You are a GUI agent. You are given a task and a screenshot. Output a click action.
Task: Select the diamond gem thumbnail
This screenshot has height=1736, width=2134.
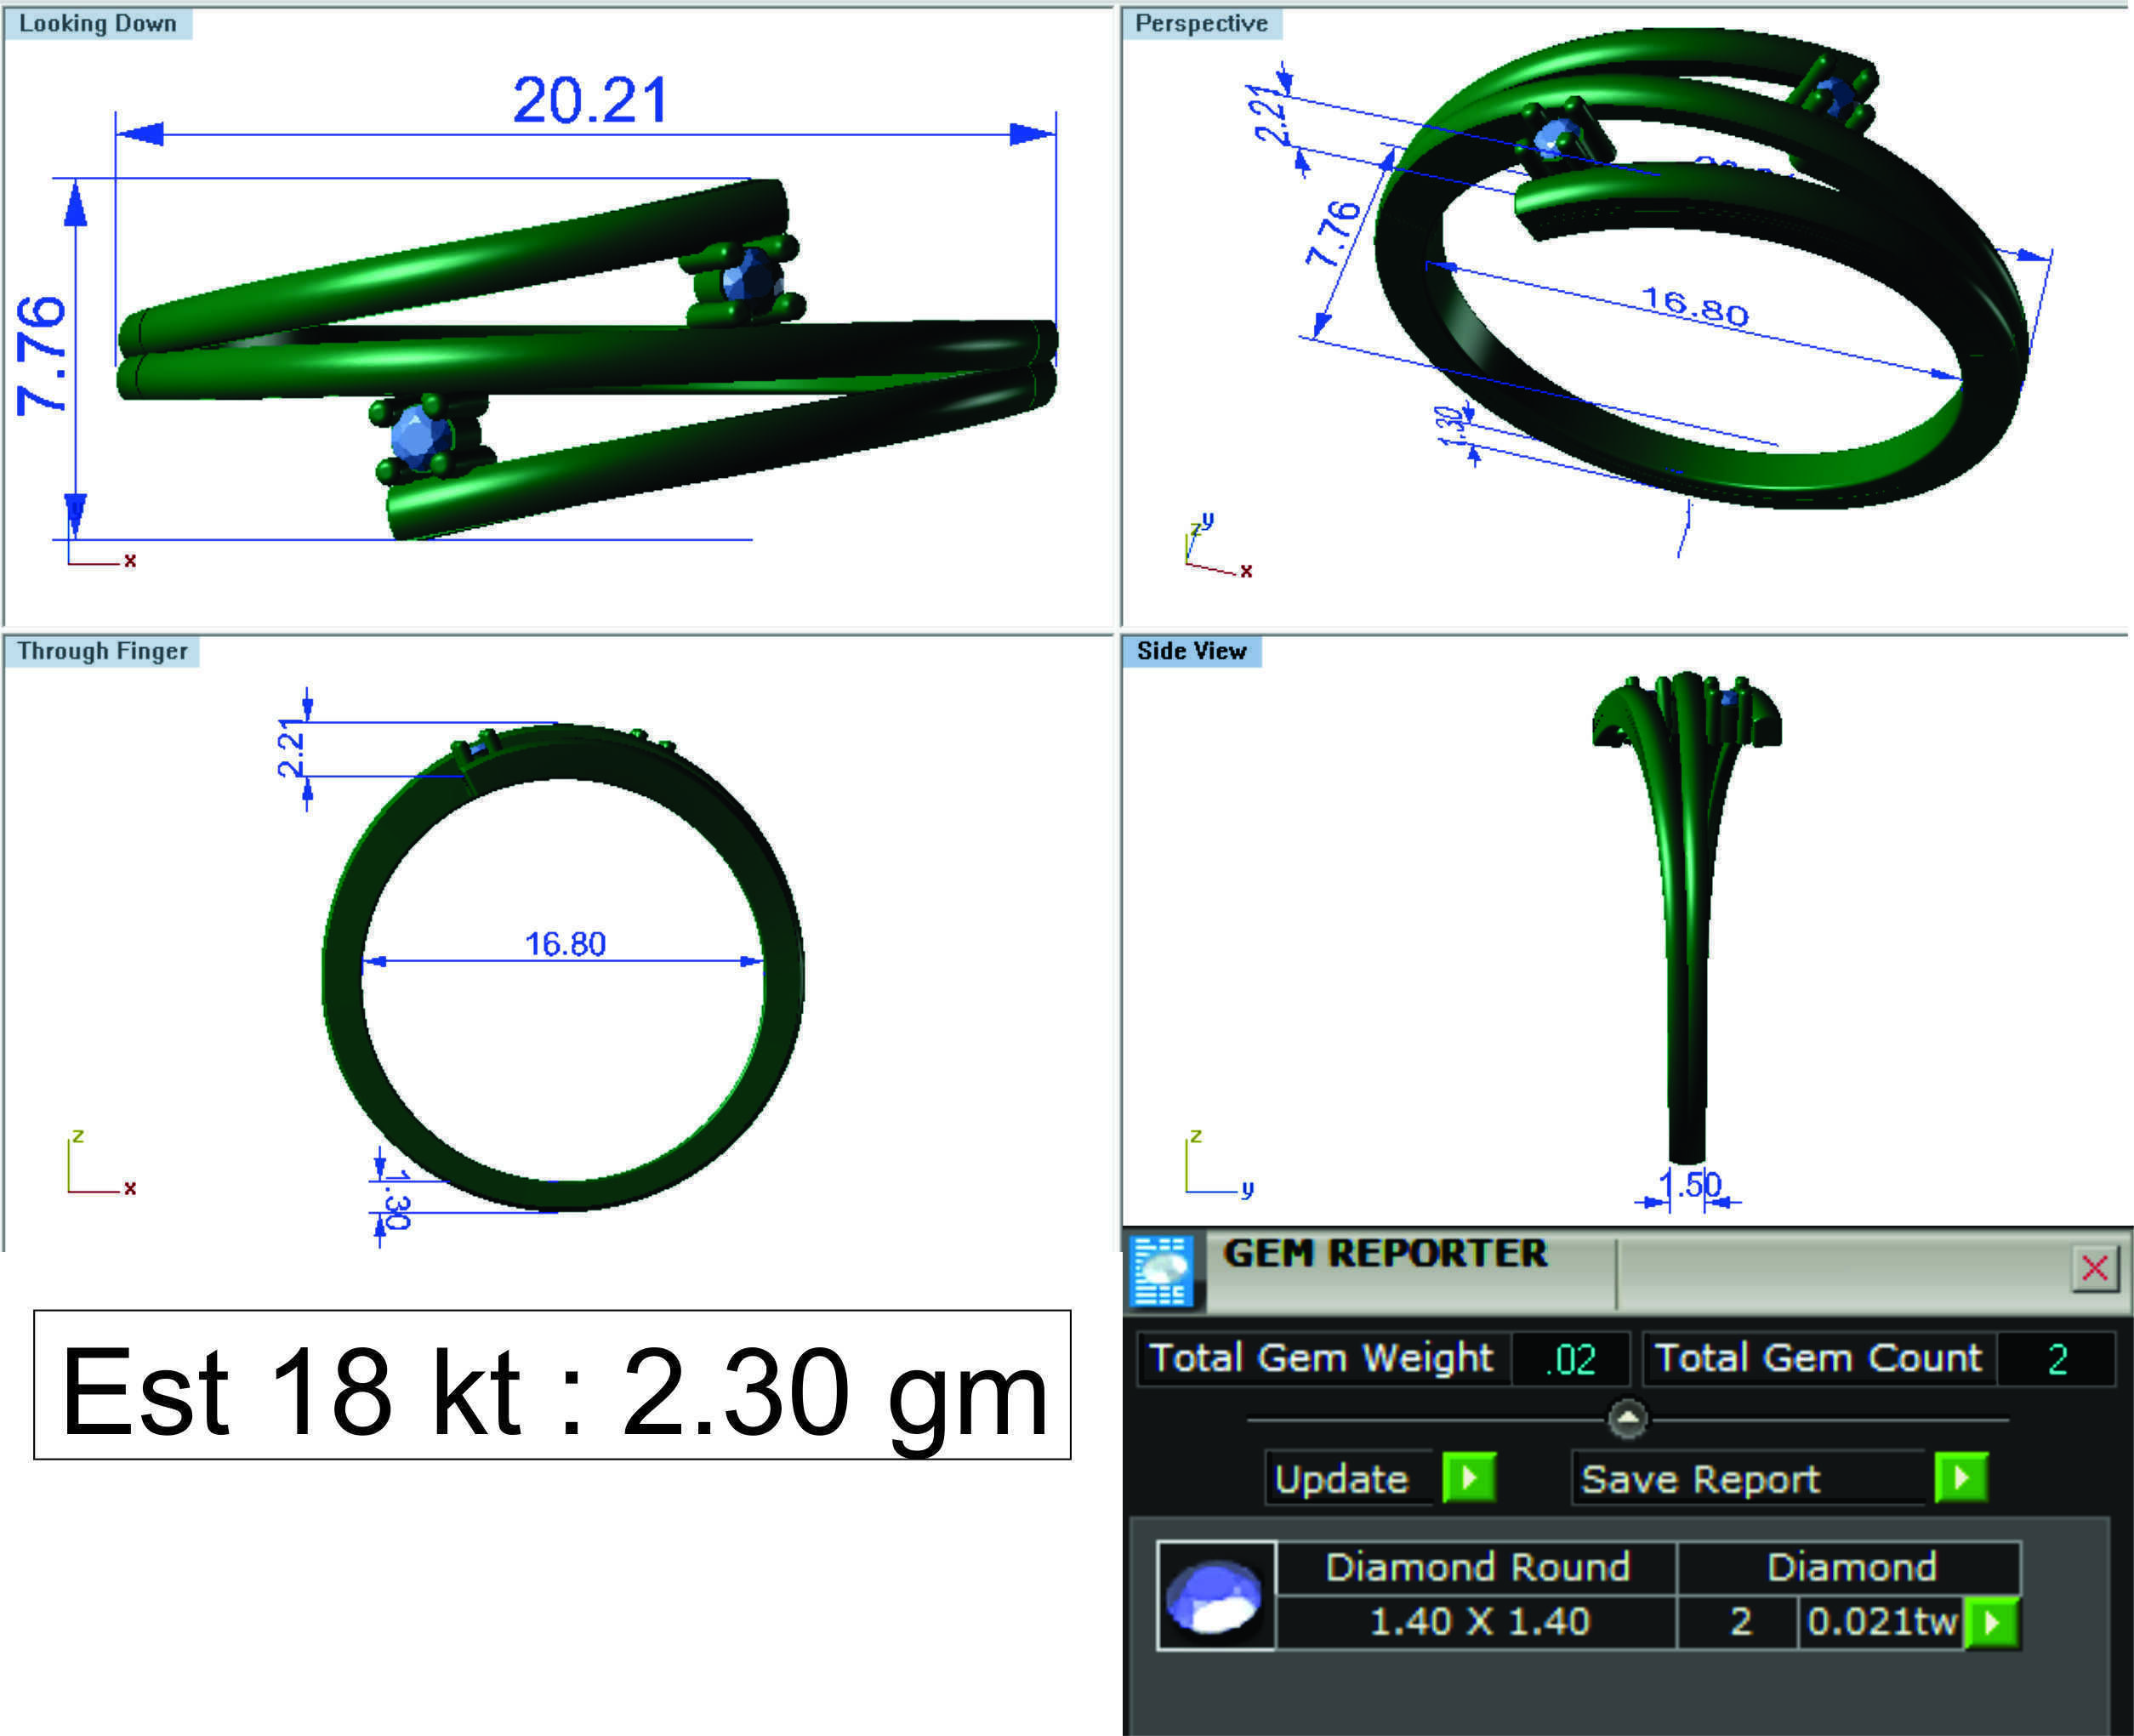[x=1216, y=1596]
